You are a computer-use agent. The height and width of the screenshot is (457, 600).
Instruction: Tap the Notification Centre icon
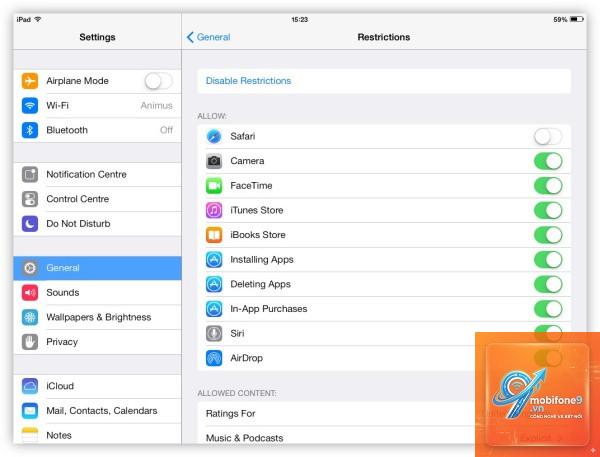[x=30, y=175]
